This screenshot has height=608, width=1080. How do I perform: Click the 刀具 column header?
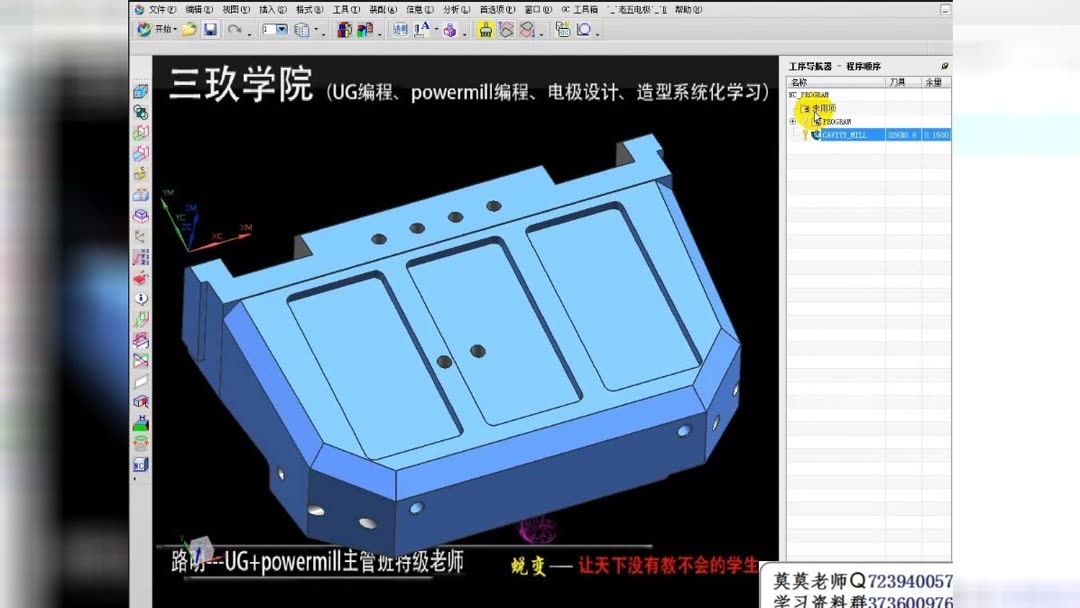897,80
